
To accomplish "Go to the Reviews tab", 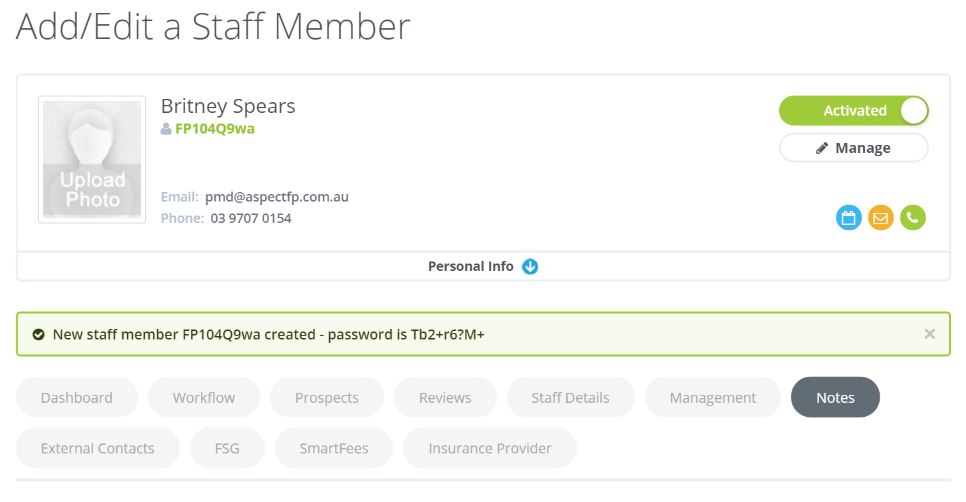I will point(445,397).
